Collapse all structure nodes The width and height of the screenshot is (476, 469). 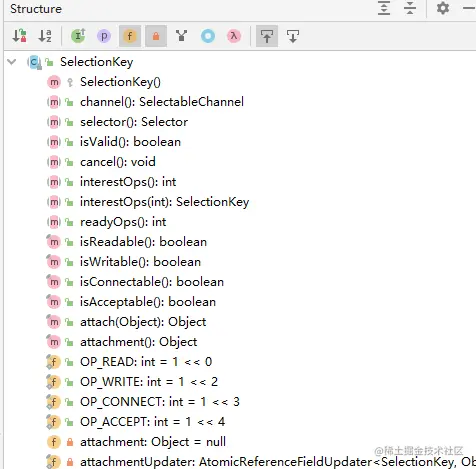[410, 8]
